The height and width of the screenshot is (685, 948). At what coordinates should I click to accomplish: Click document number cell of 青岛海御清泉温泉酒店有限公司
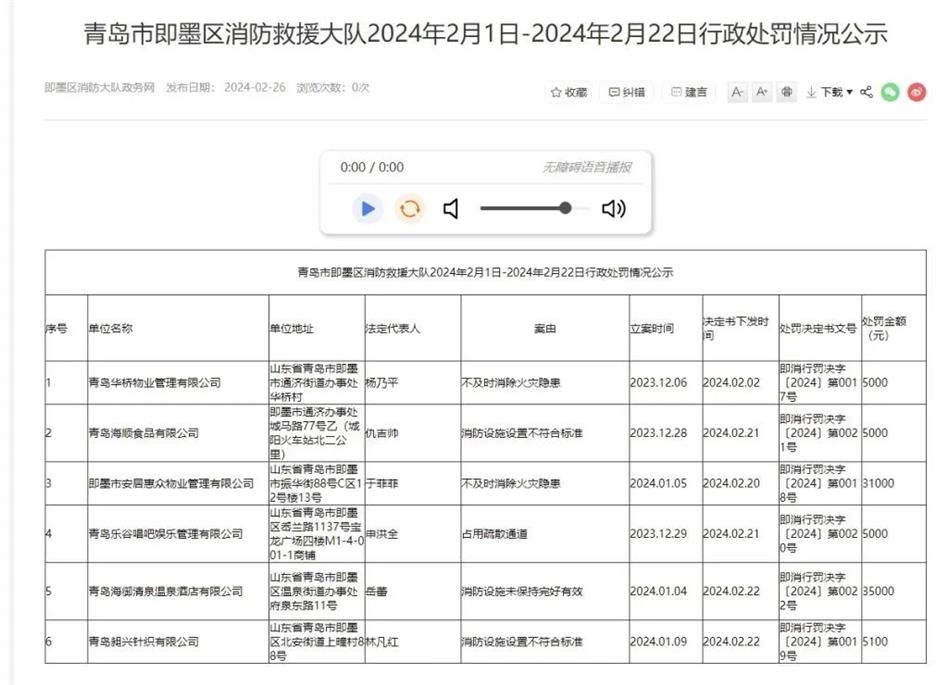coord(819,591)
